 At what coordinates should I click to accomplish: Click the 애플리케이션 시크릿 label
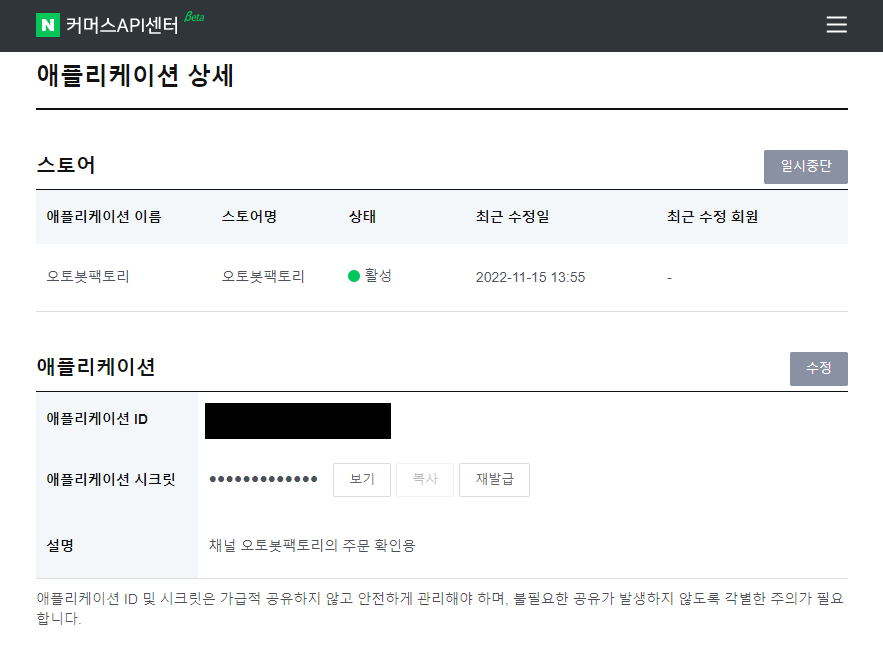pyautogui.click(x=111, y=479)
